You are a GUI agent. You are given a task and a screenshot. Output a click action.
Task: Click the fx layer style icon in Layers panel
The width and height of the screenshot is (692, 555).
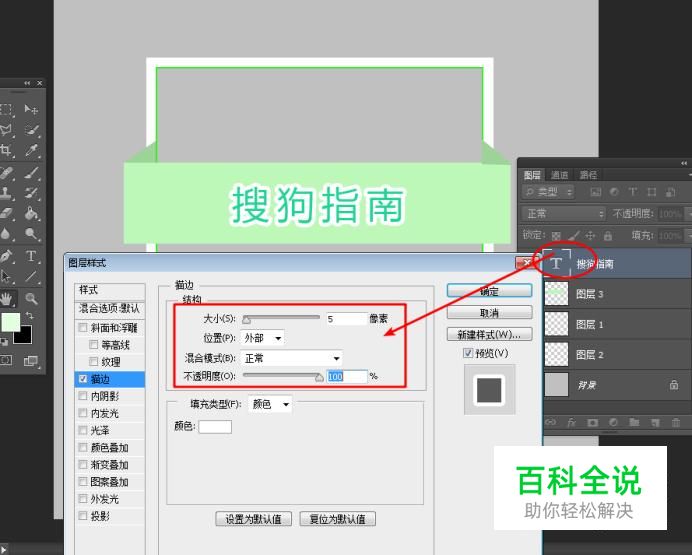pyautogui.click(x=572, y=422)
